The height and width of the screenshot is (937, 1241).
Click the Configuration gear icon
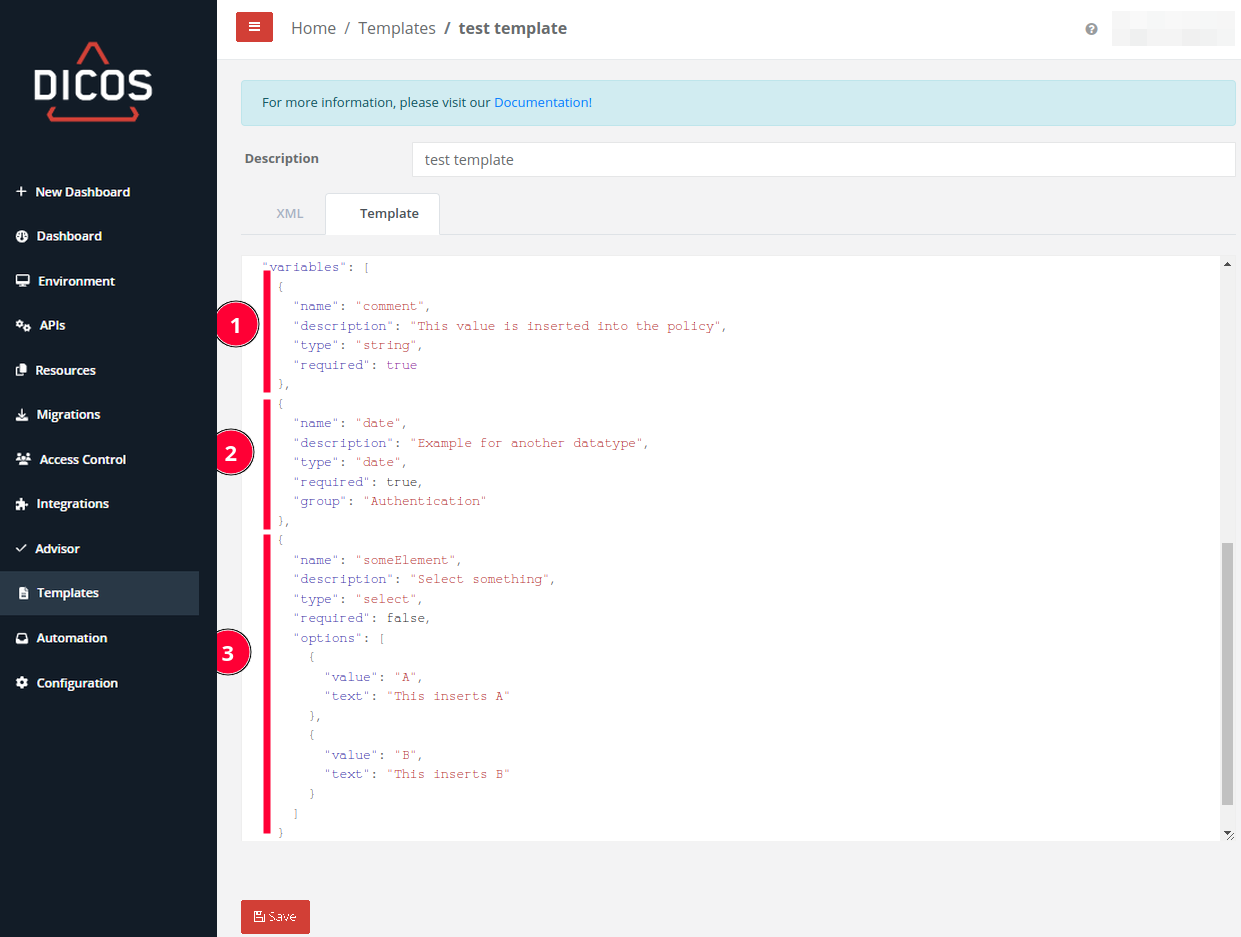(22, 683)
